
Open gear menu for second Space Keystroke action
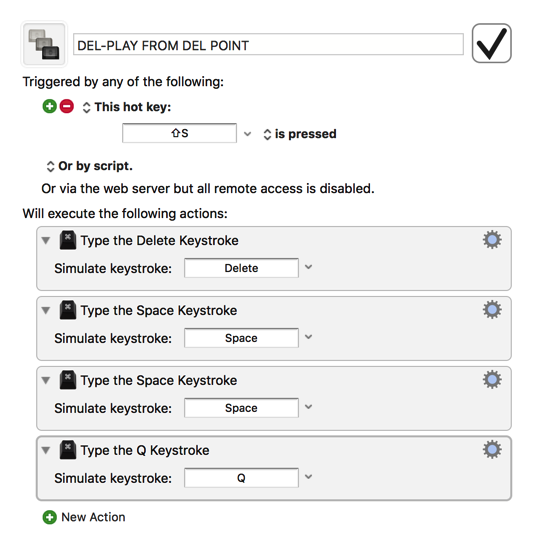coord(492,380)
